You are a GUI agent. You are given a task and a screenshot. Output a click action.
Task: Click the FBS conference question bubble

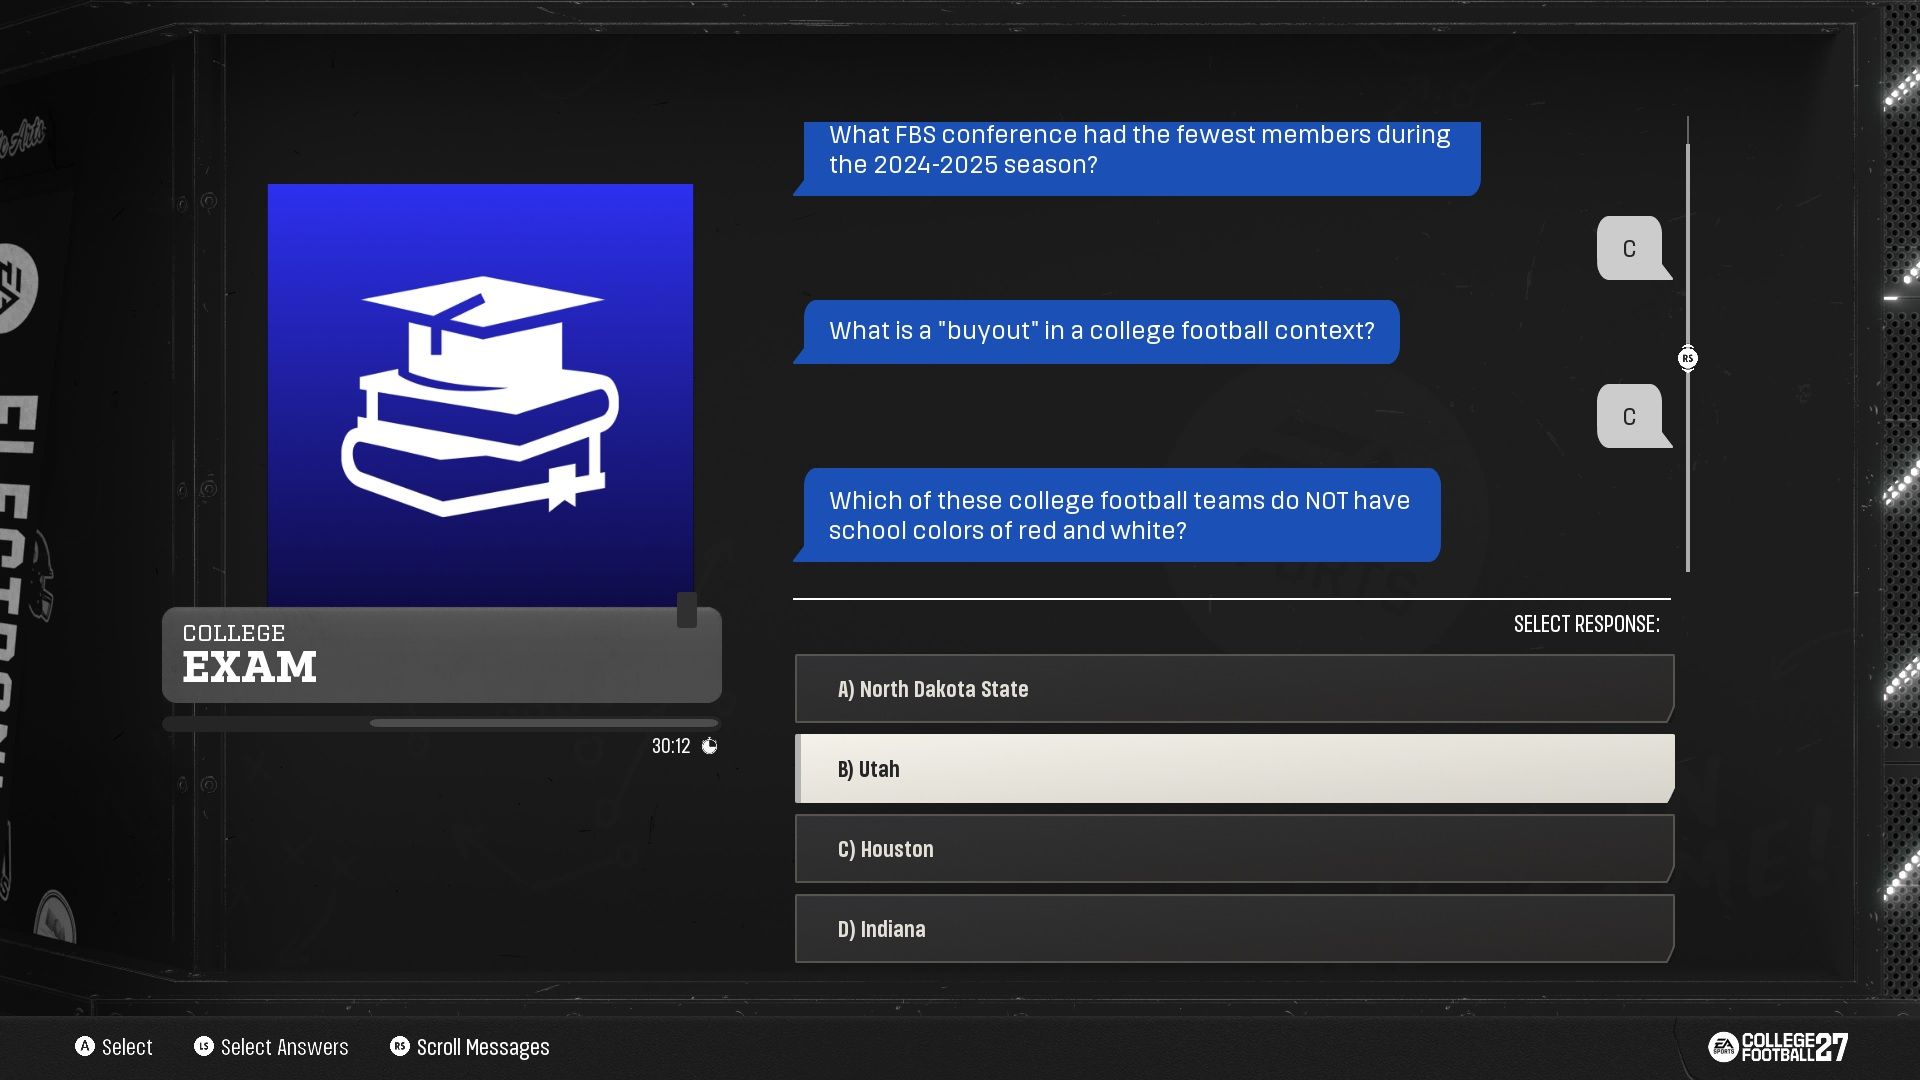[x=1137, y=158]
